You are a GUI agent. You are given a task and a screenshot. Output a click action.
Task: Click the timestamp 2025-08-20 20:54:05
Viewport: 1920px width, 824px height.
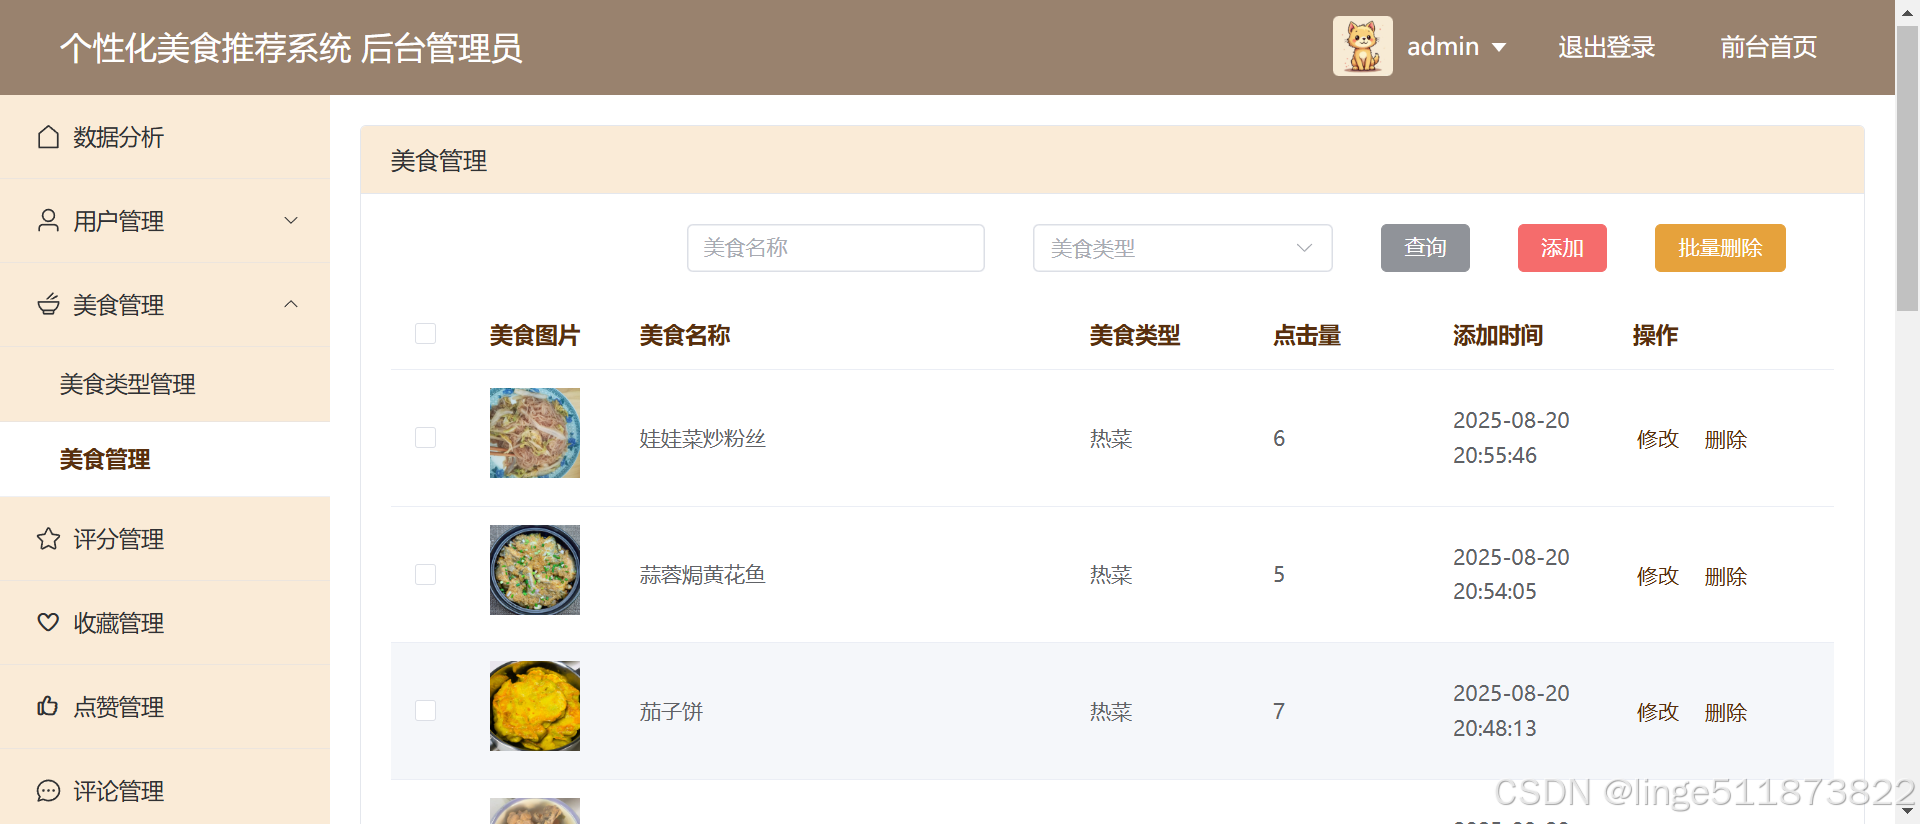click(1511, 574)
